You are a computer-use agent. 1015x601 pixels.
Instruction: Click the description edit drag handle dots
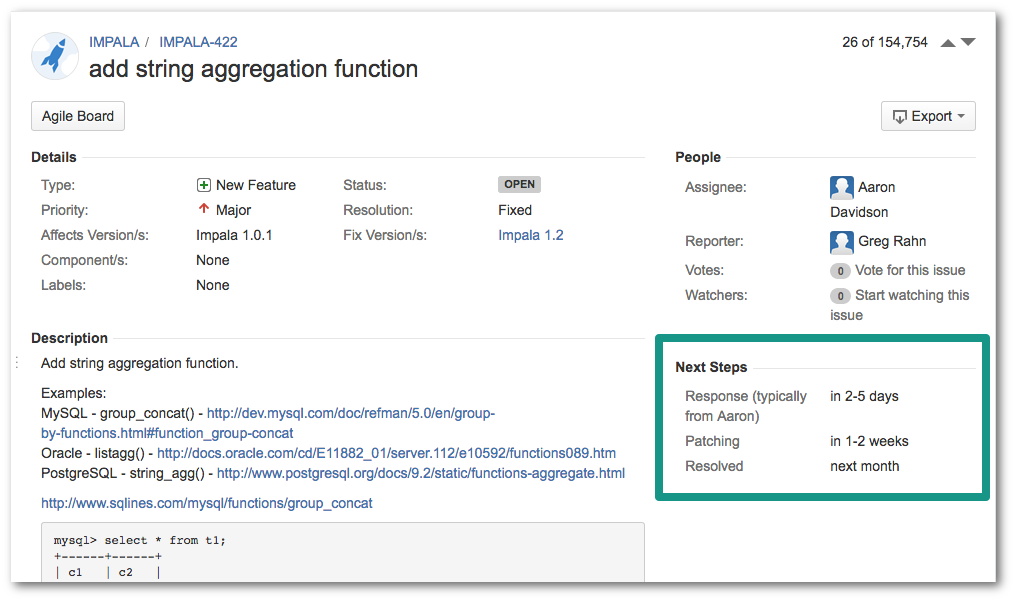[x=17, y=363]
